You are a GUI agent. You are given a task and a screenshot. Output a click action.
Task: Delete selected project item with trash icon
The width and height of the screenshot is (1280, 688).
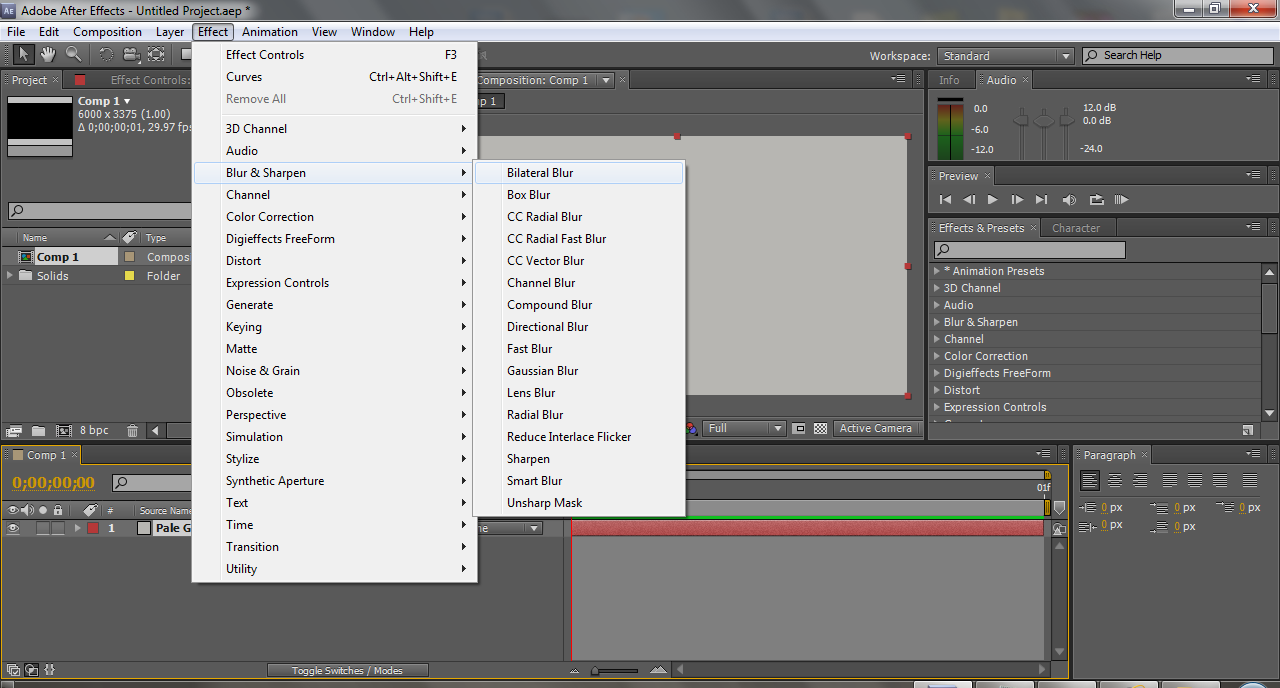(x=133, y=431)
